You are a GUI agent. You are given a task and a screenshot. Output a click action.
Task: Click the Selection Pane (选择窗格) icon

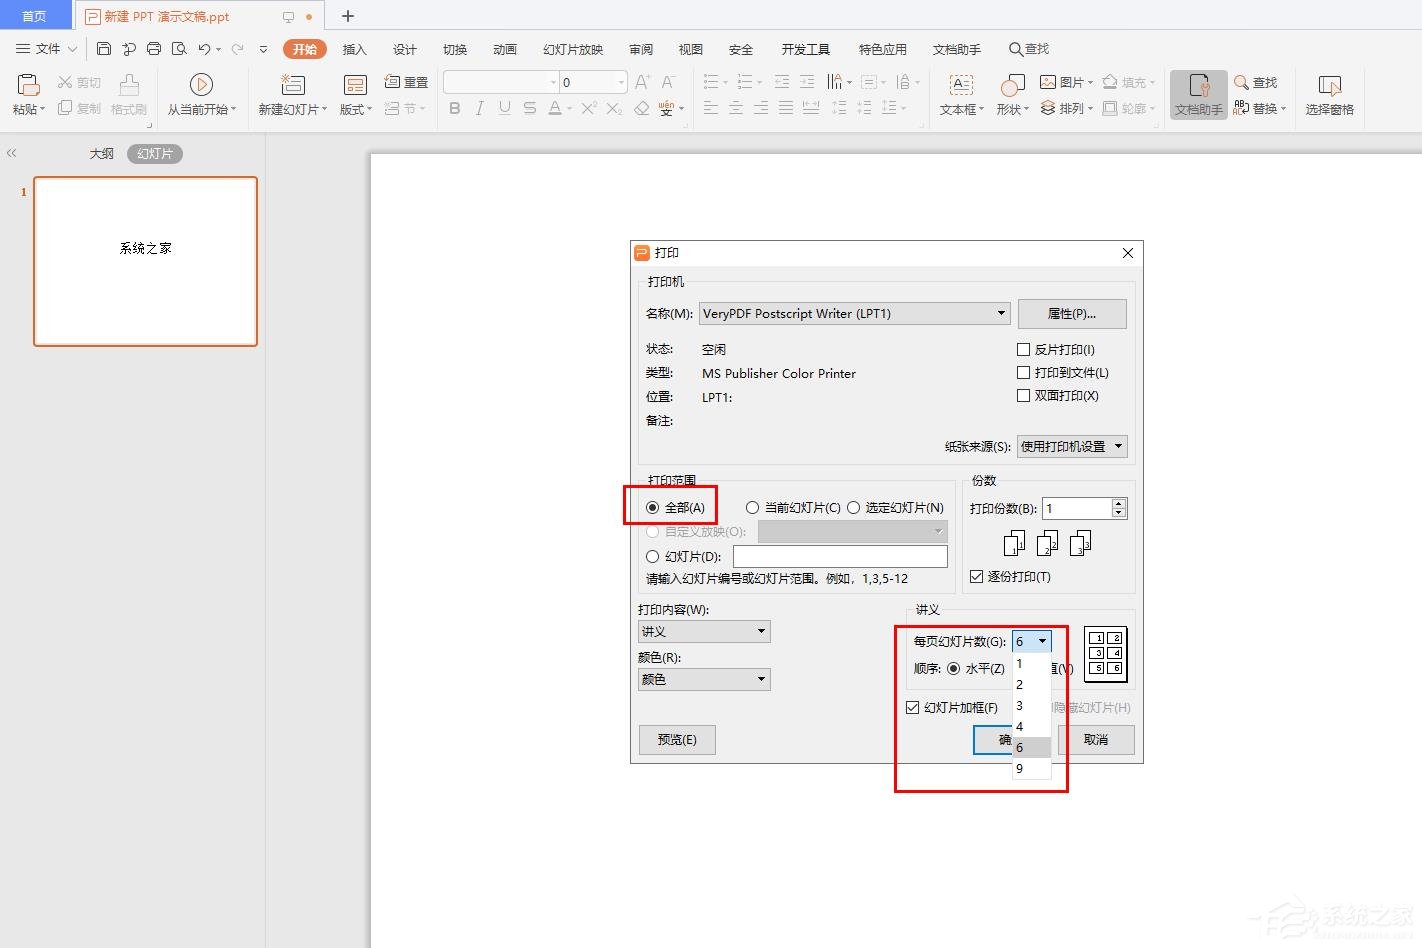[x=1329, y=85]
